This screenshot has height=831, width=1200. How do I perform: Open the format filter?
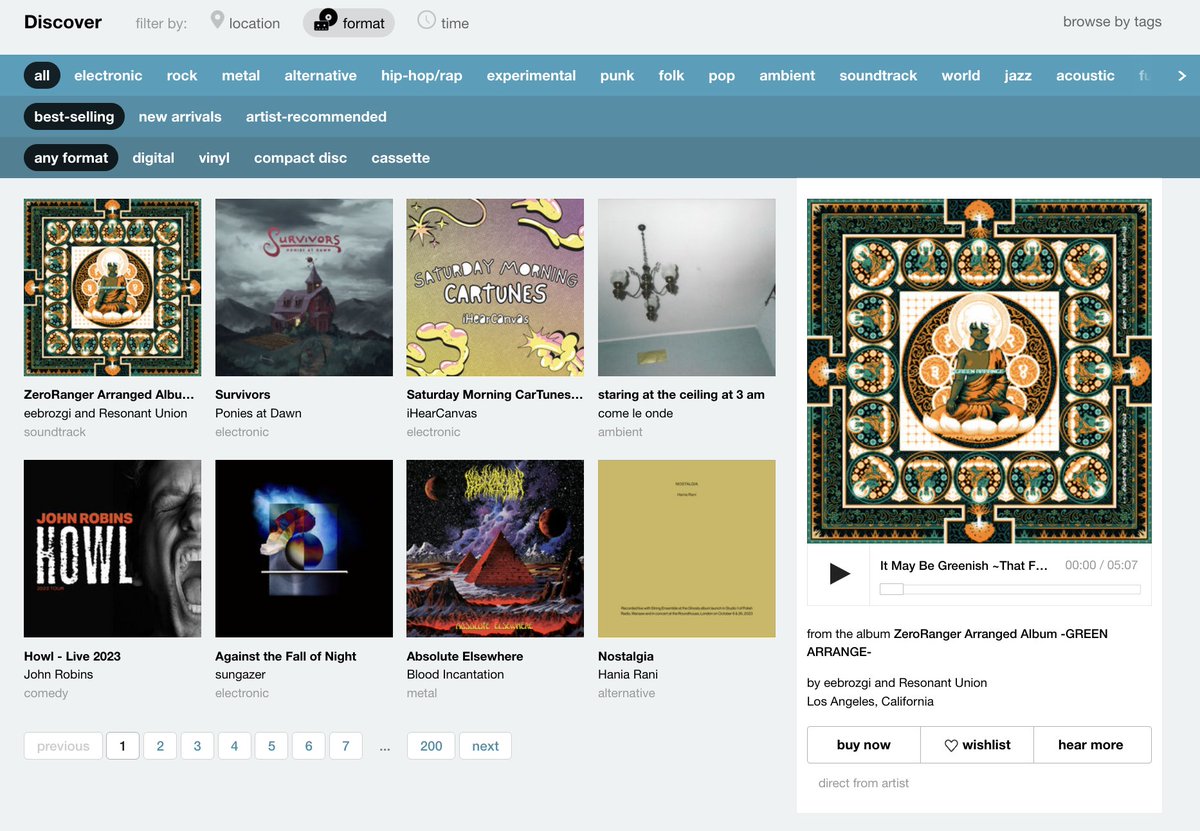click(x=349, y=22)
